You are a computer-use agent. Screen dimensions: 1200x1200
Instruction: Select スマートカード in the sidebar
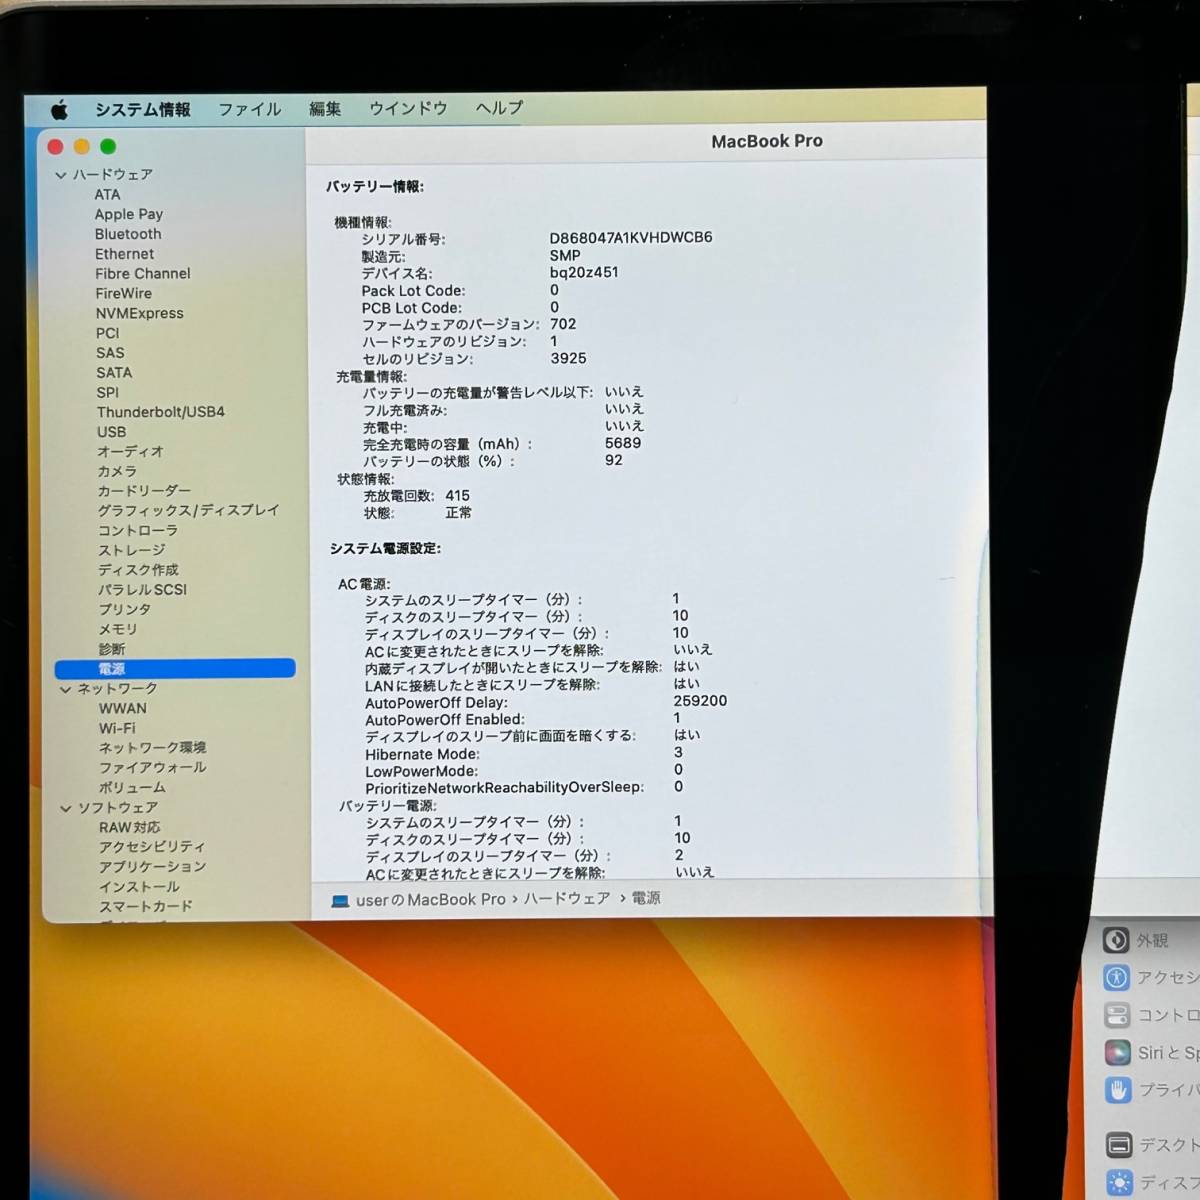coord(146,907)
